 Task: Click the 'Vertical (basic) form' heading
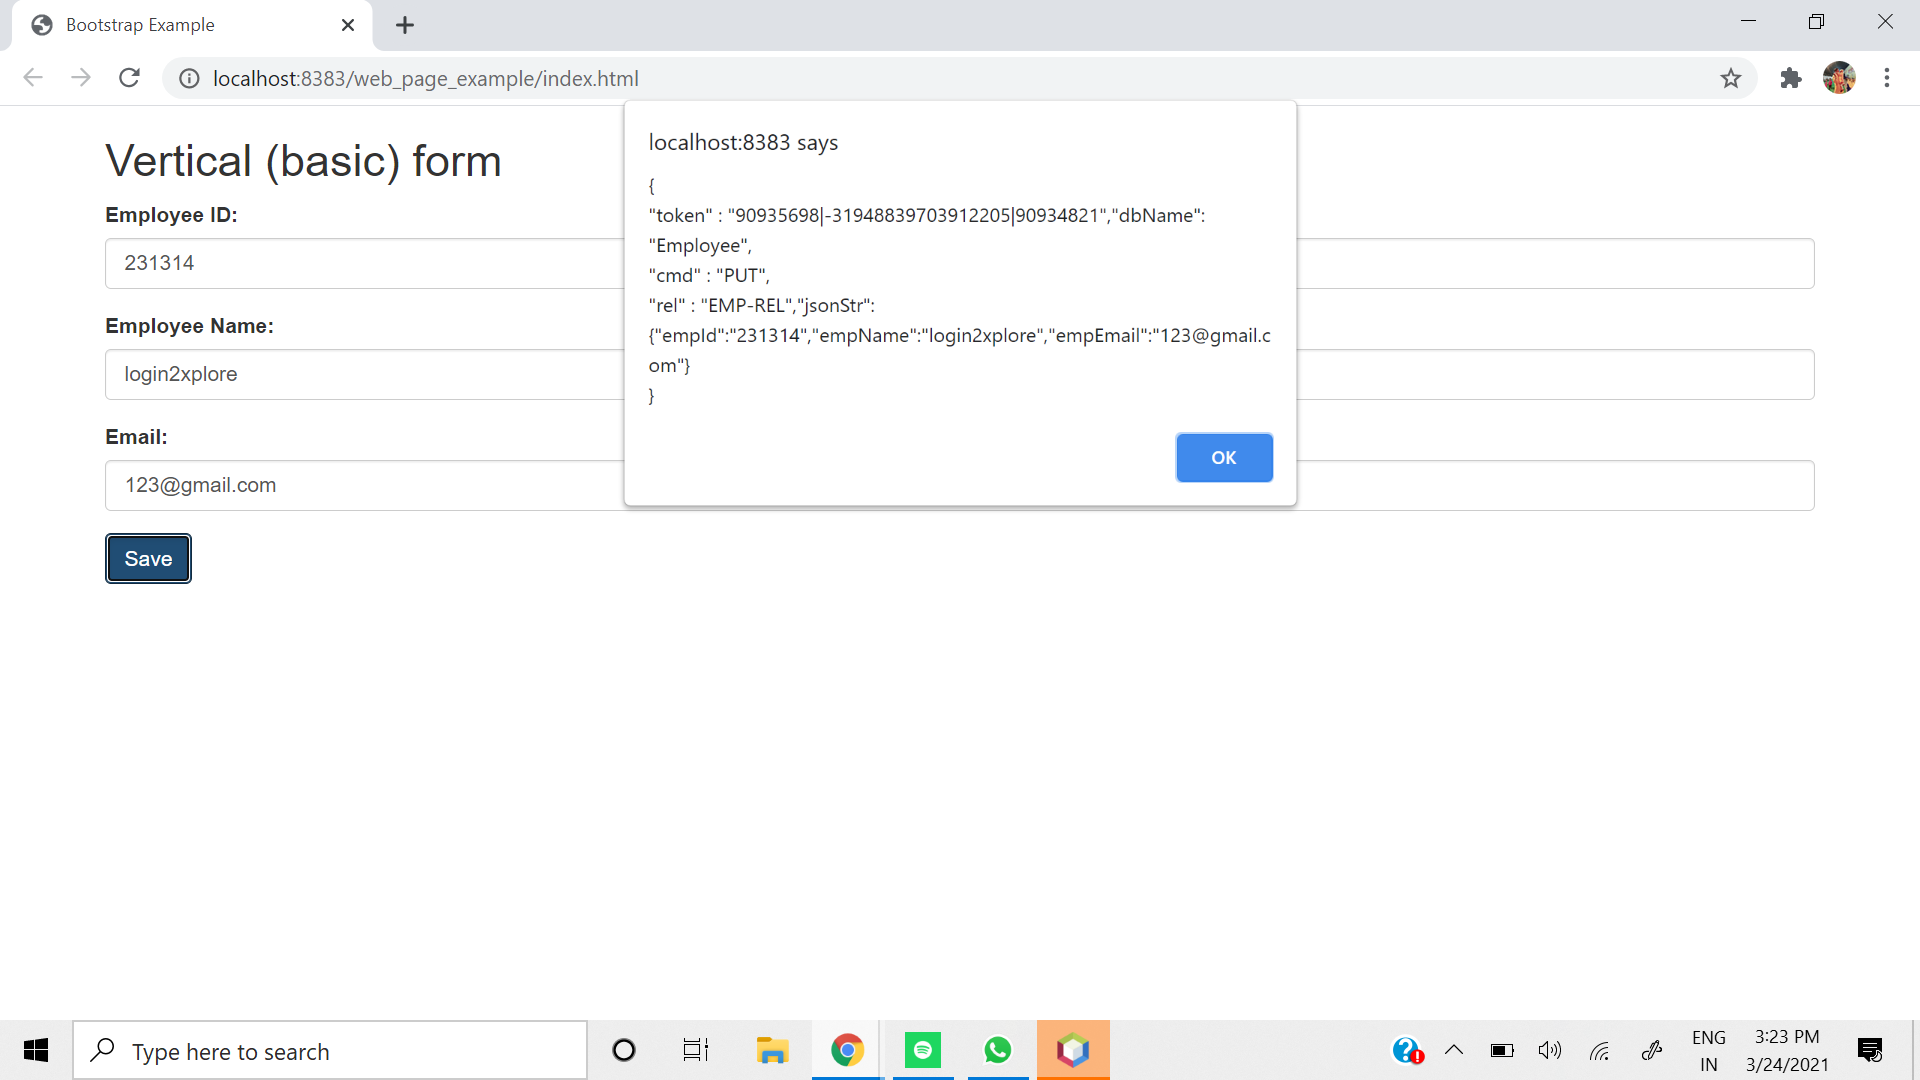[303, 161]
